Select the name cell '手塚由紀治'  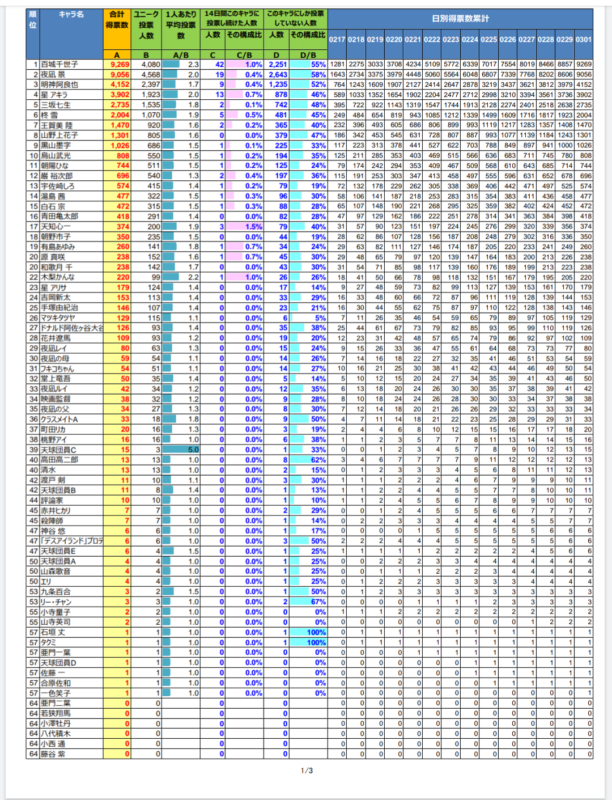coord(71,308)
